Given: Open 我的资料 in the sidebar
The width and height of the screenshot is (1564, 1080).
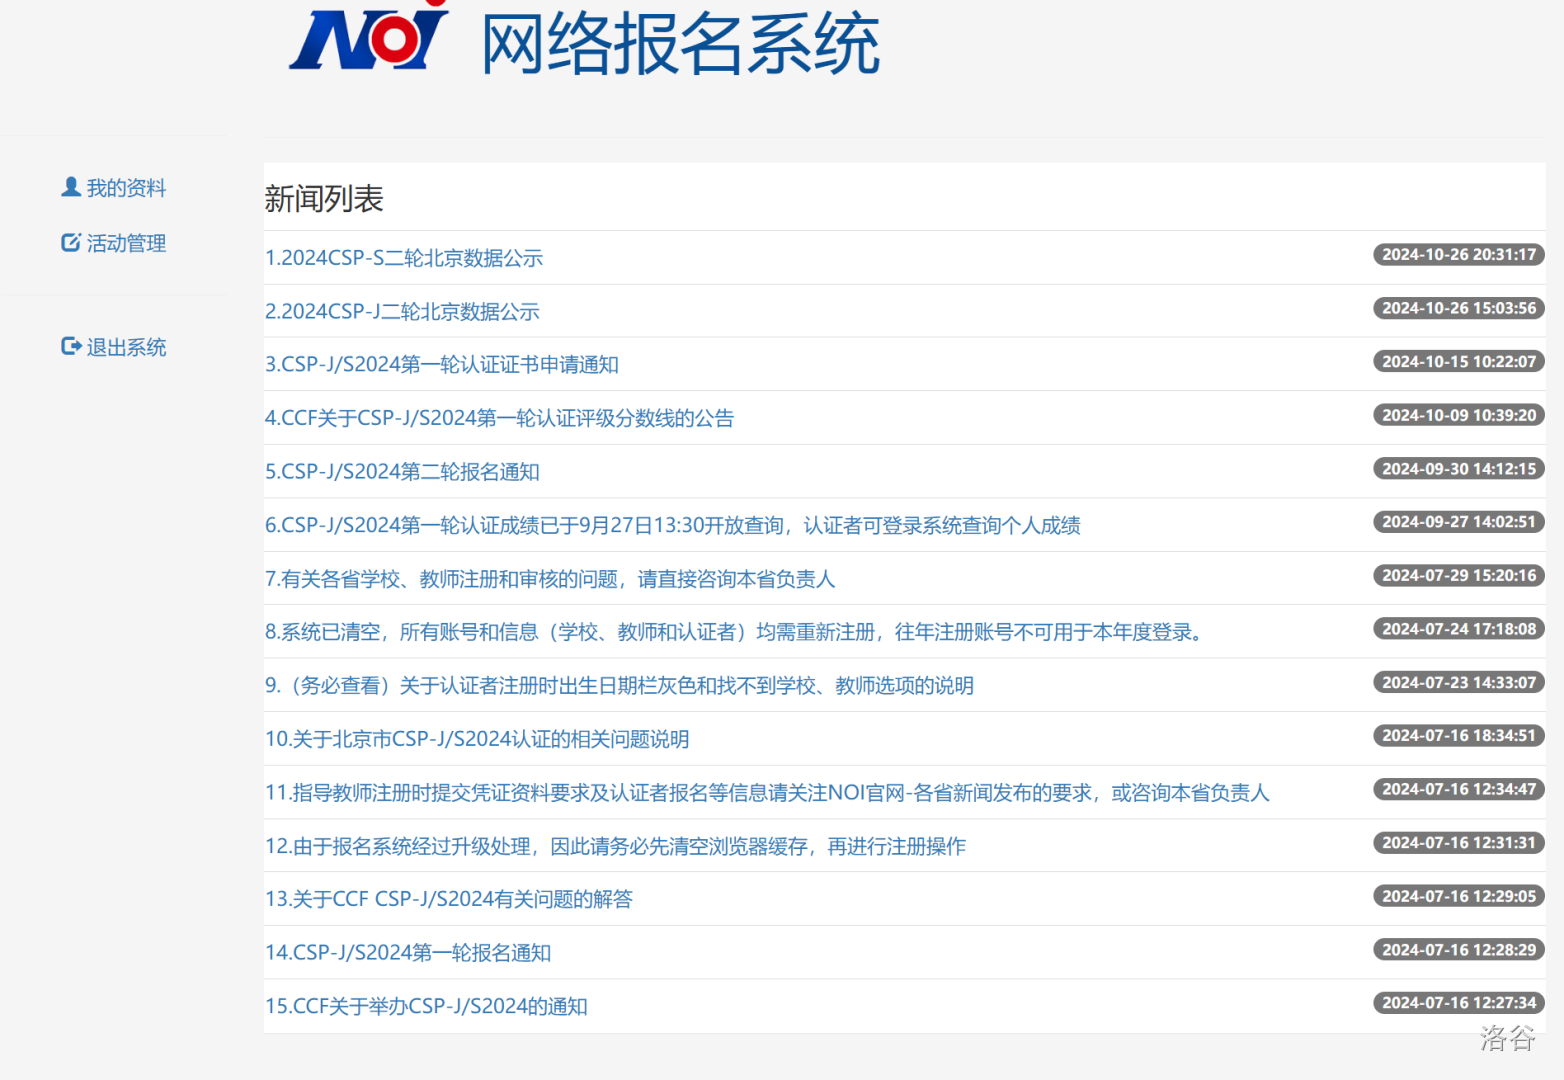Looking at the screenshot, I should click(x=126, y=188).
